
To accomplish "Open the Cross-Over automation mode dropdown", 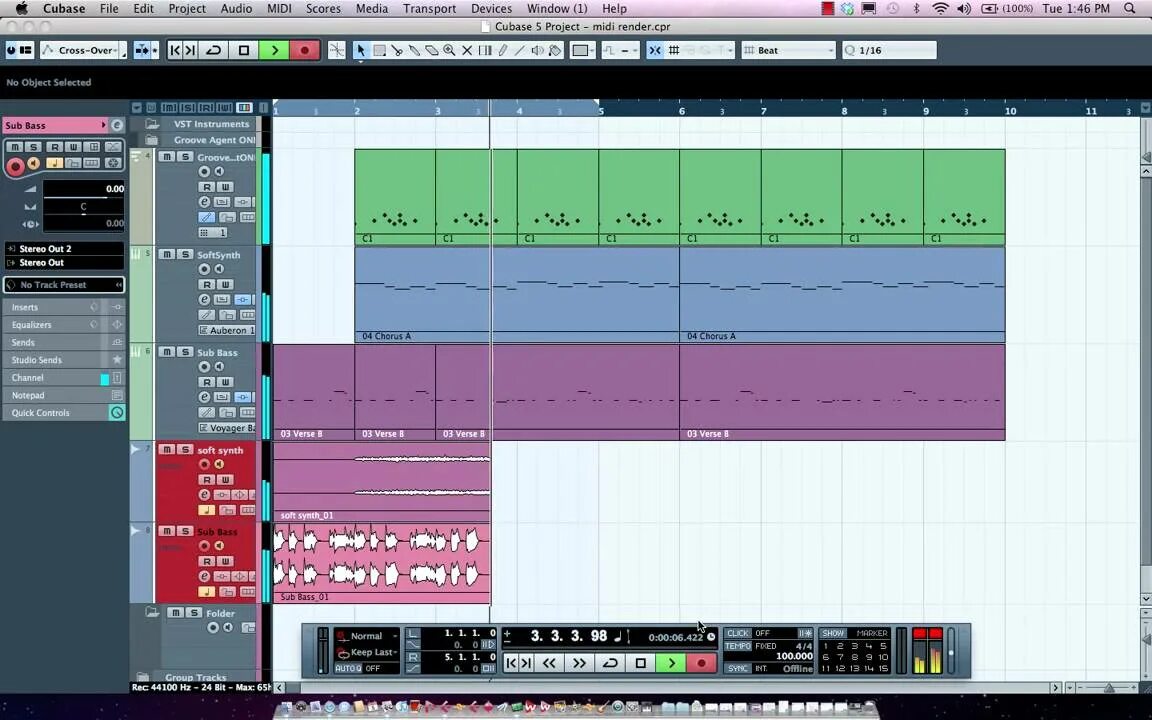I will point(84,50).
